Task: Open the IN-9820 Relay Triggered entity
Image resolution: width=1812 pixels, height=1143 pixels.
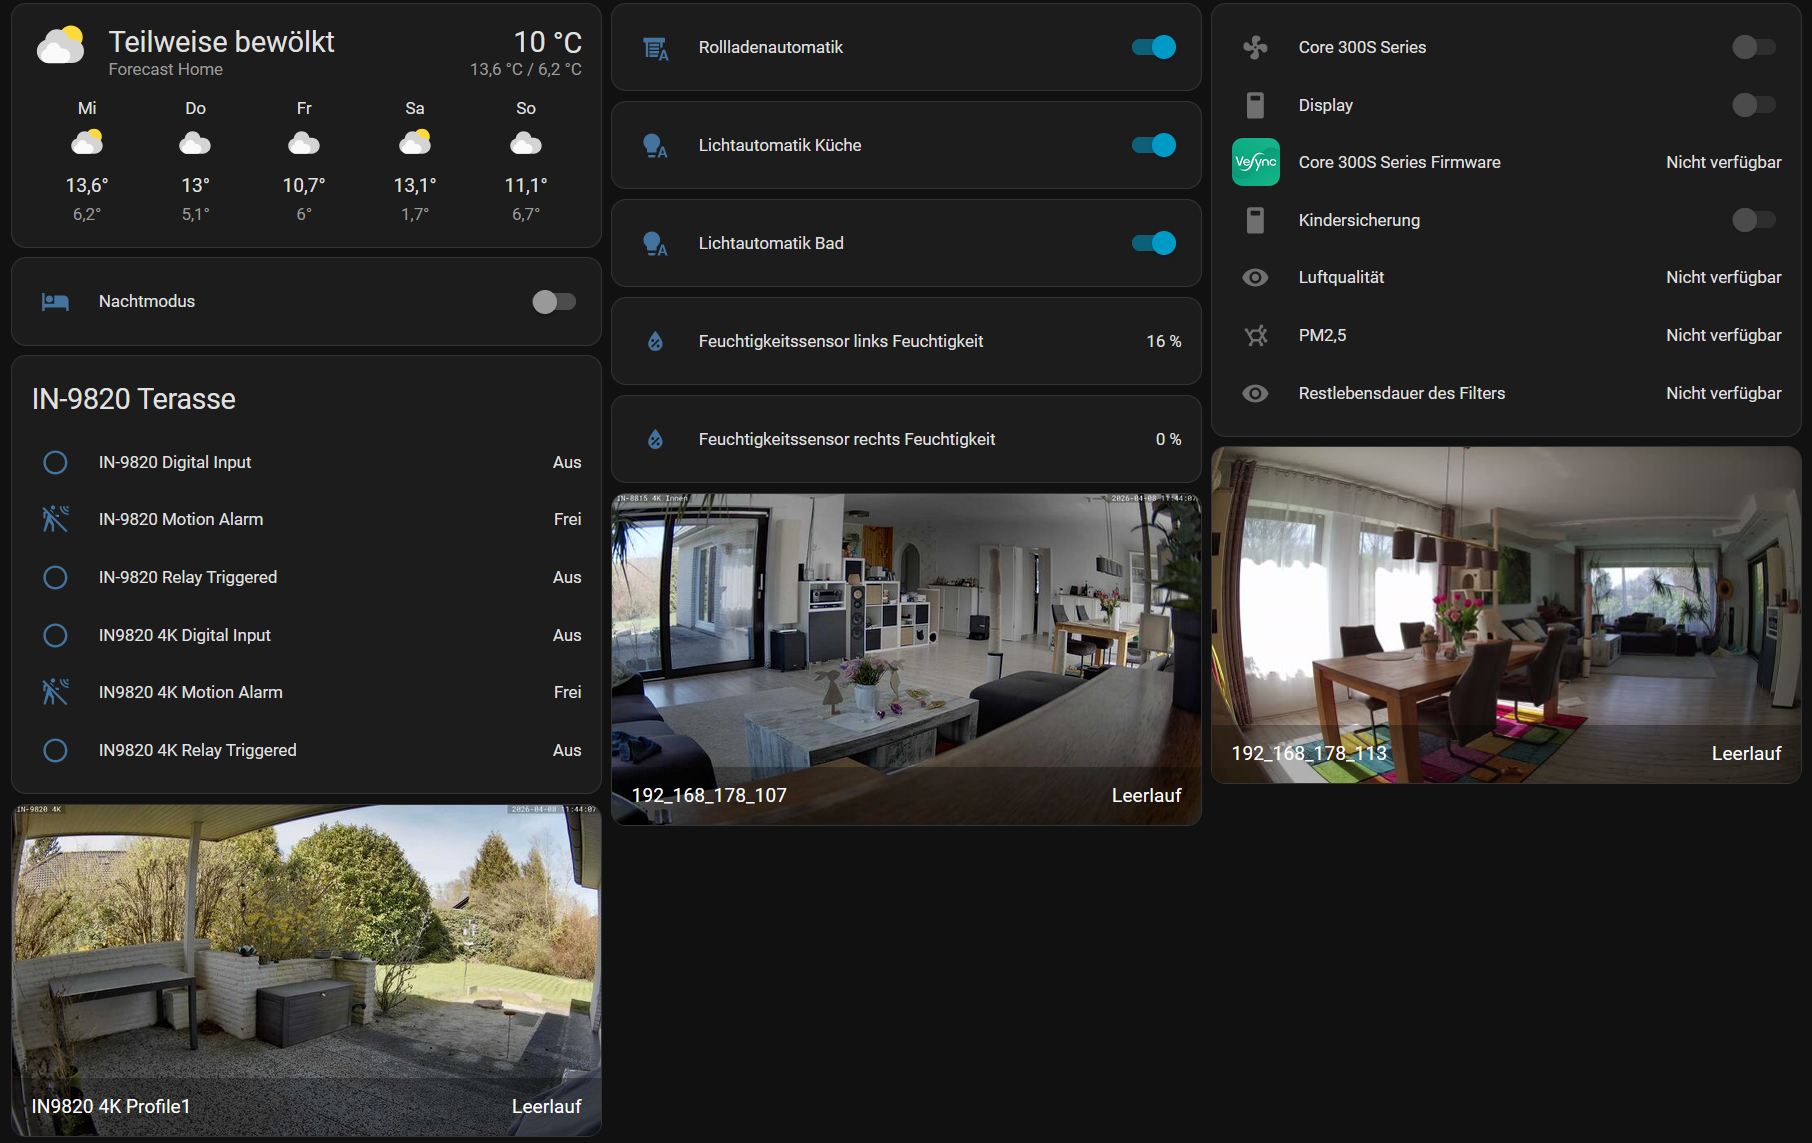Action: 188,577
